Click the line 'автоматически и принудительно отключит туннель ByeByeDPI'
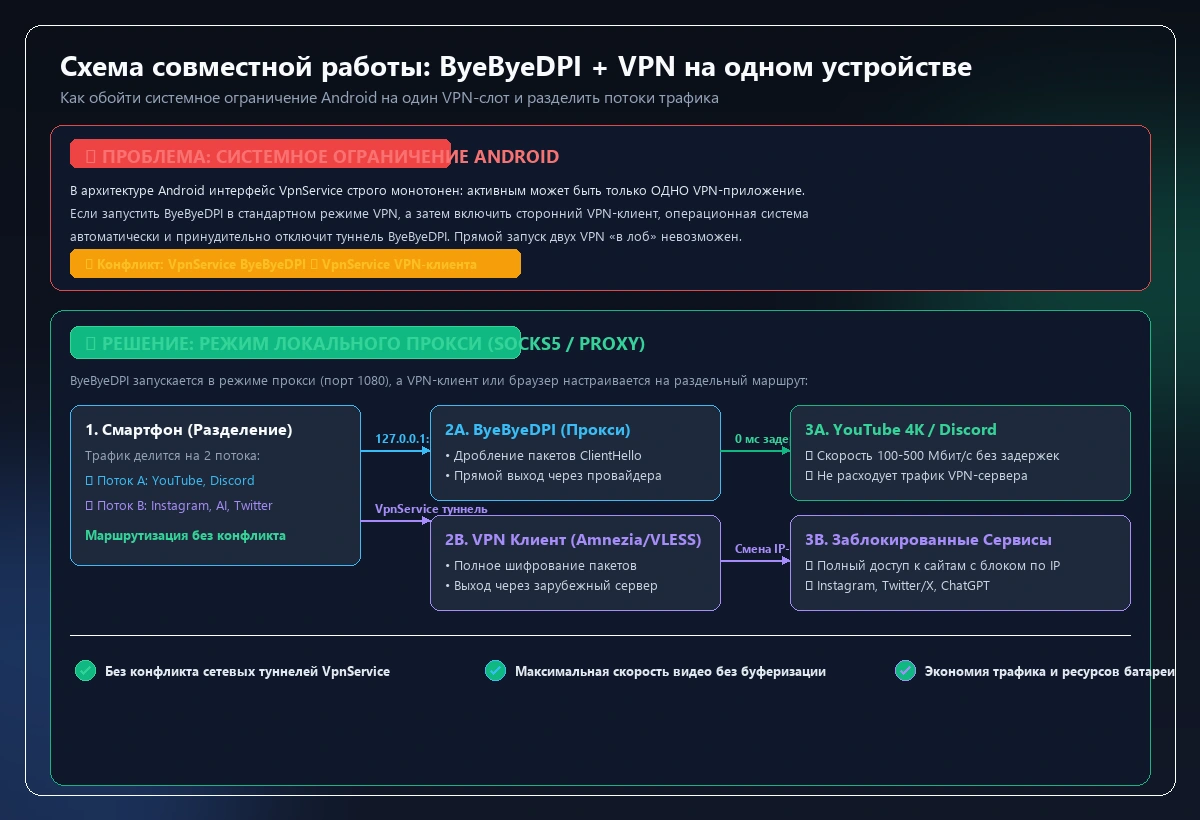Screen dimensions: 1200x820 point(406,238)
